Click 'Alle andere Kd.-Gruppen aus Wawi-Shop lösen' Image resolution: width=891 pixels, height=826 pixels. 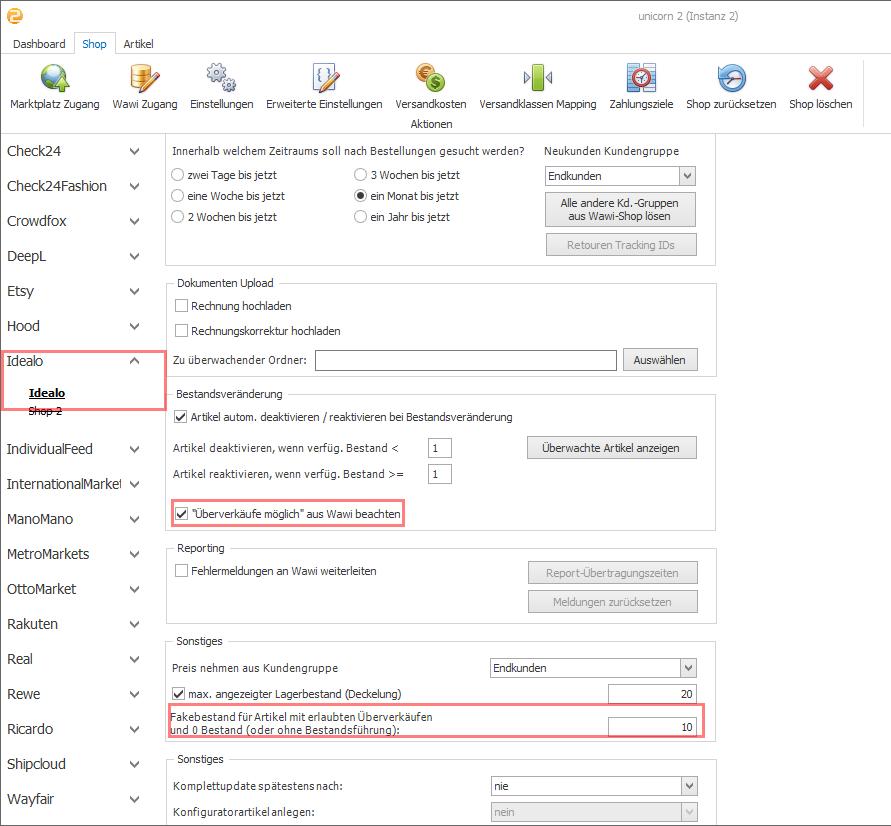click(x=620, y=210)
